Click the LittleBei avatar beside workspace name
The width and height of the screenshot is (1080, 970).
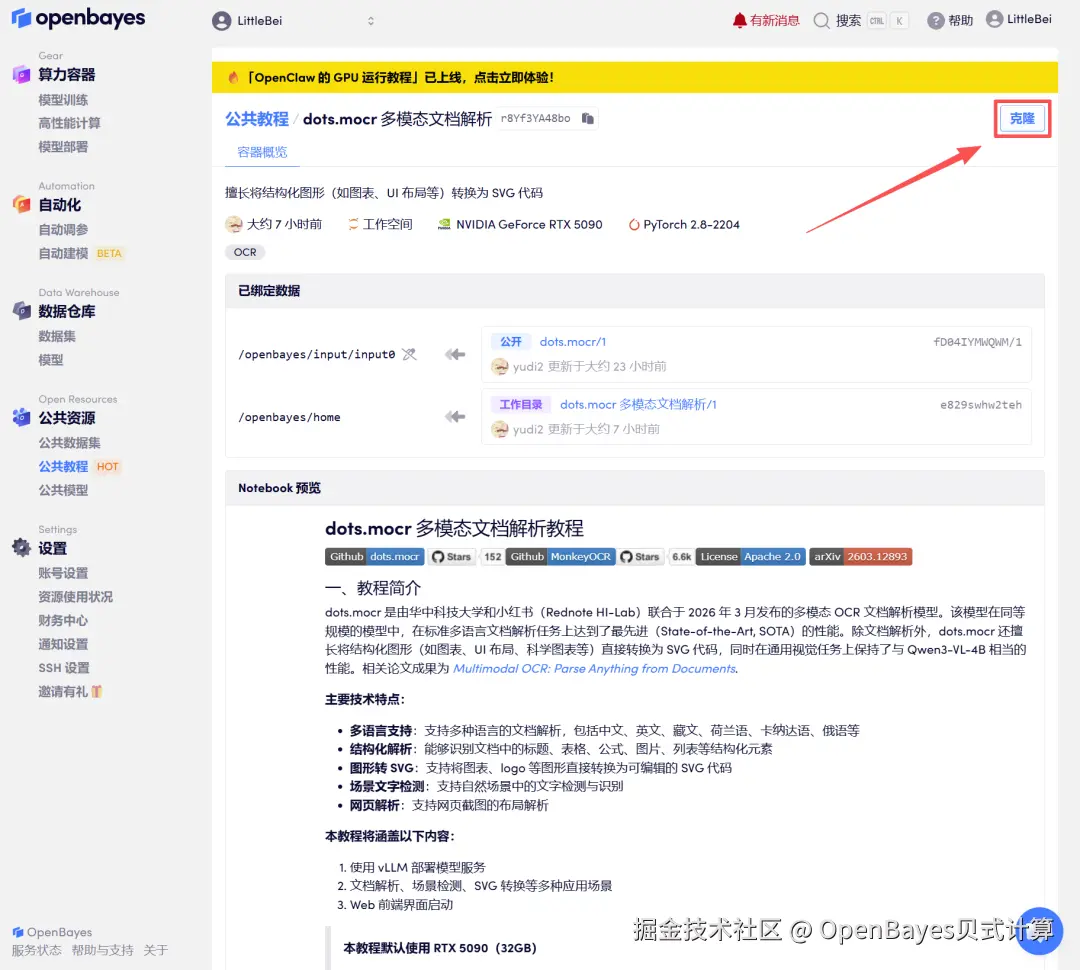(222, 21)
